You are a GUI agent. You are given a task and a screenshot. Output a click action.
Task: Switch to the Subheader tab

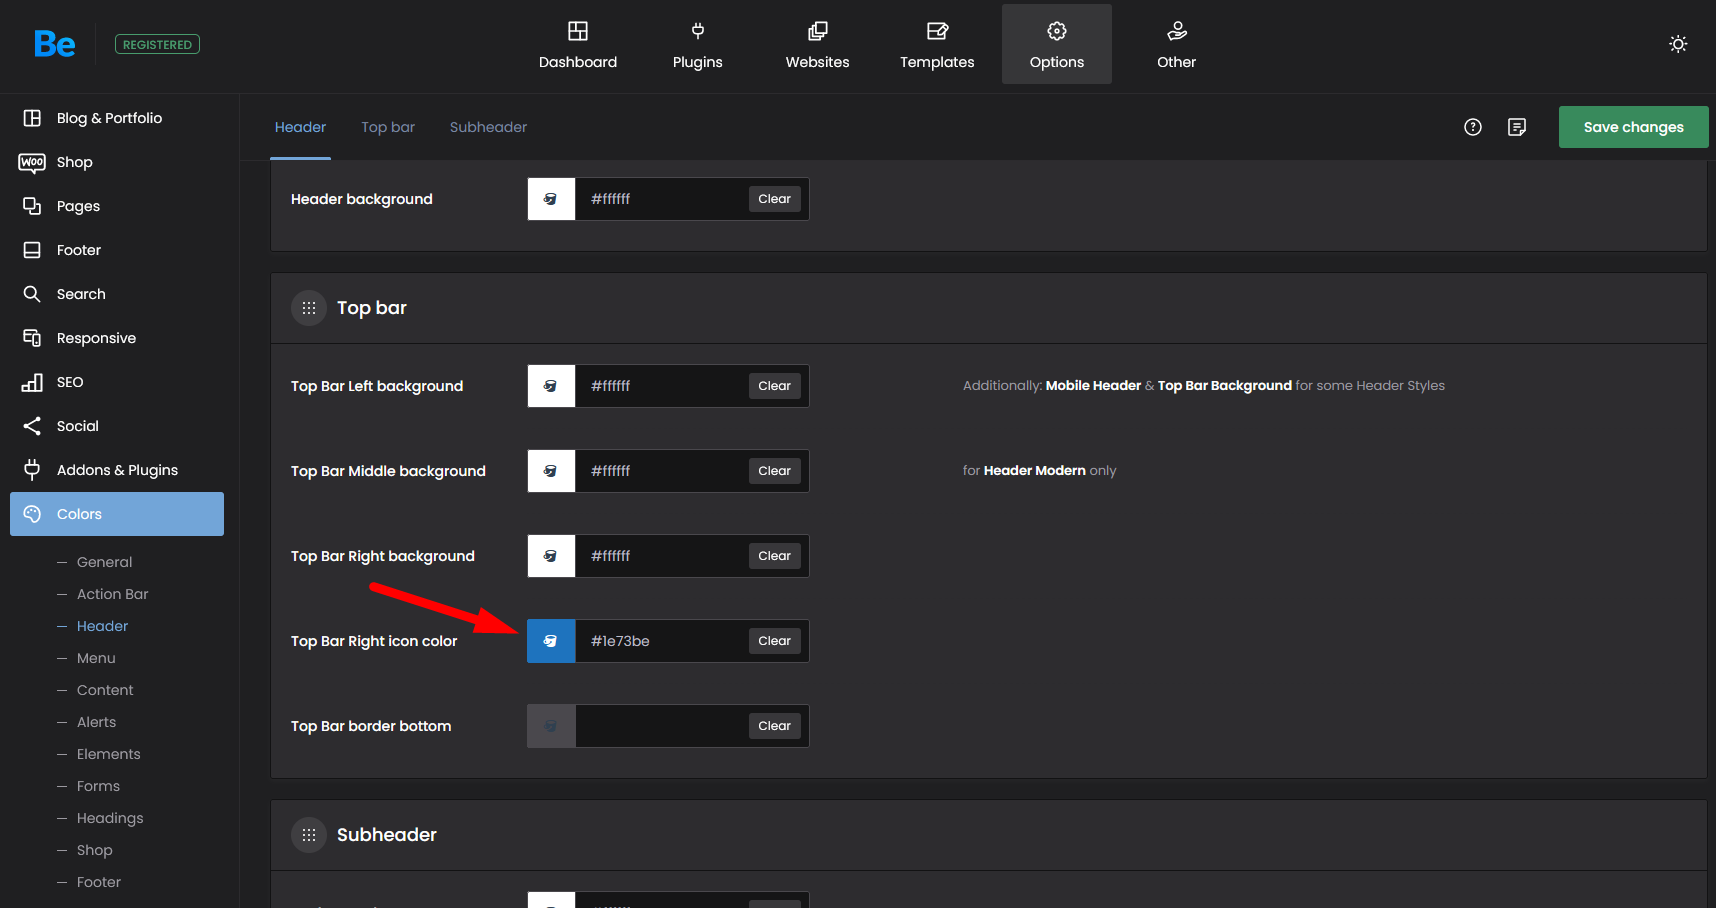tap(488, 127)
